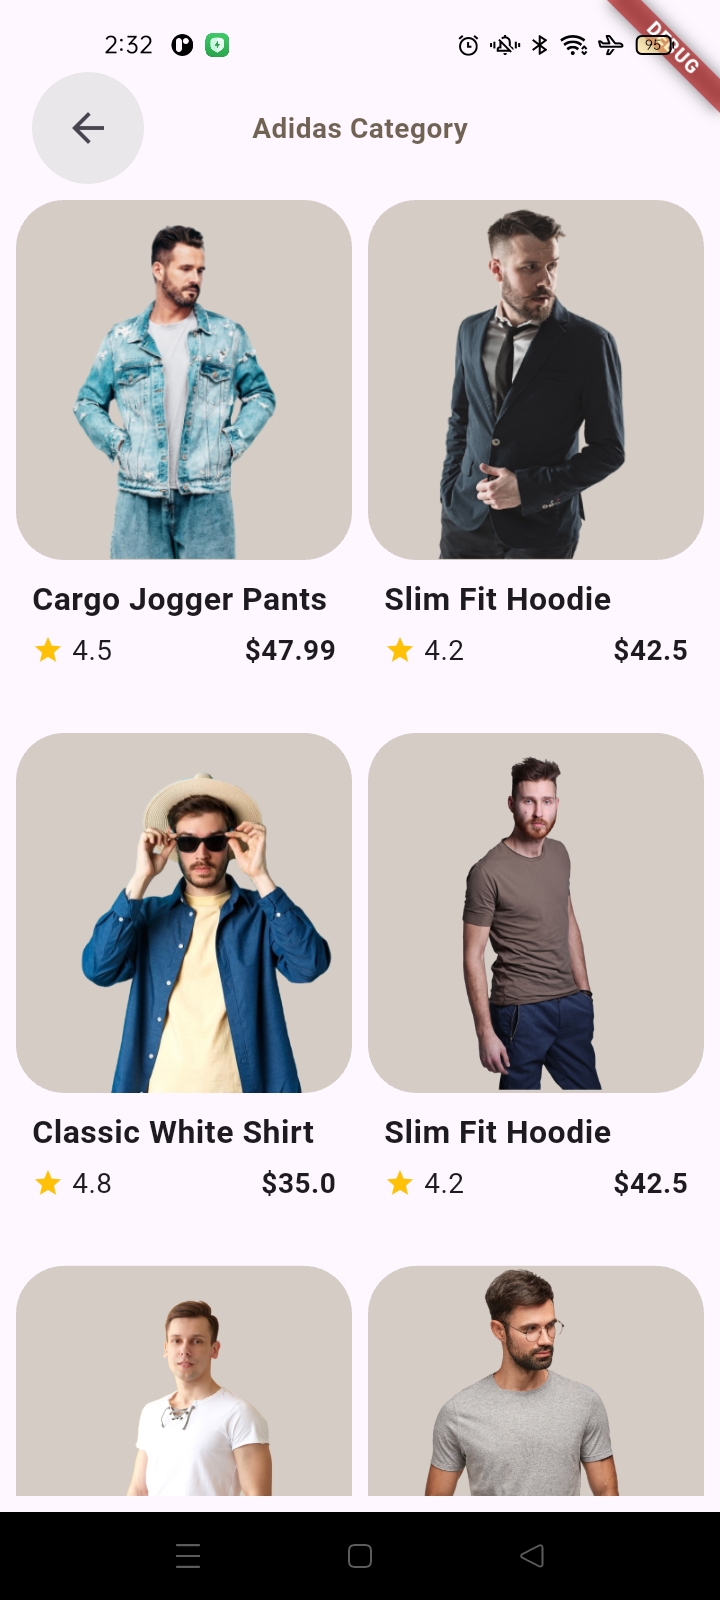Tap the $47.99 price label

coord(290,650)
